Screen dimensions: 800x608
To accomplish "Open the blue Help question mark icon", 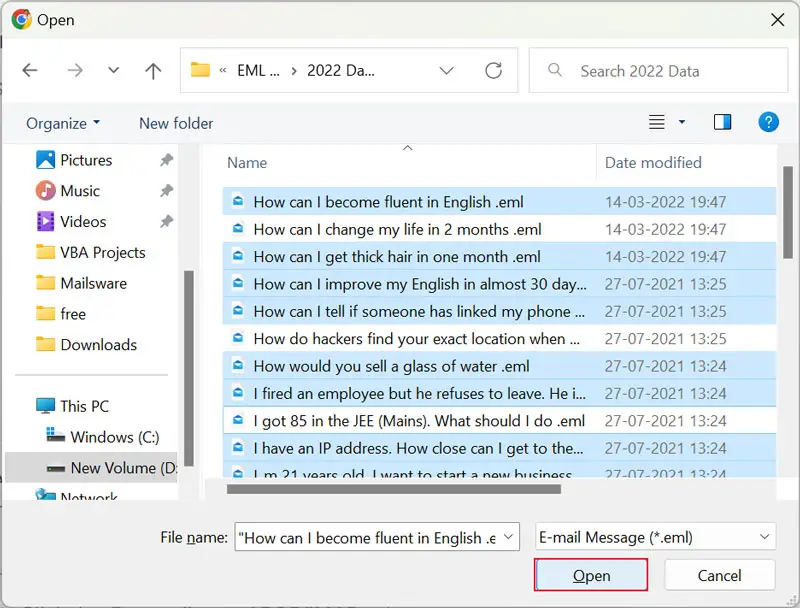I will (x=768, y=122).
